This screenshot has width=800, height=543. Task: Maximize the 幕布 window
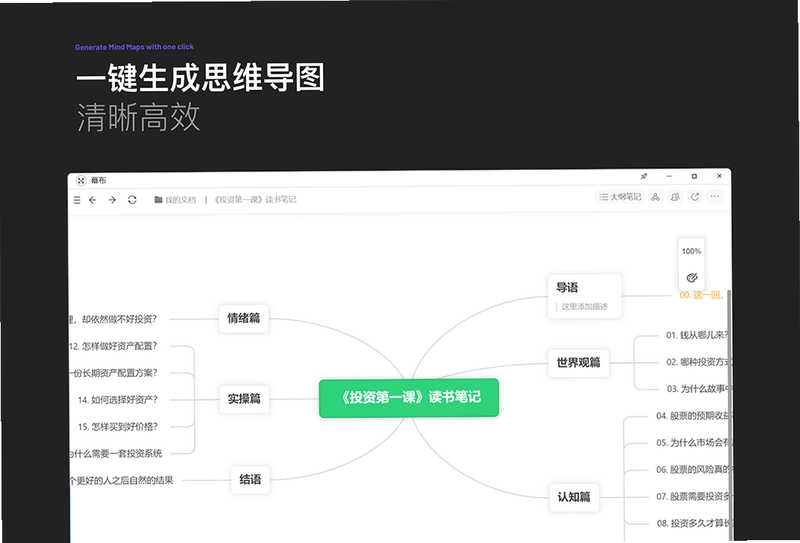(x=694, y=176)
